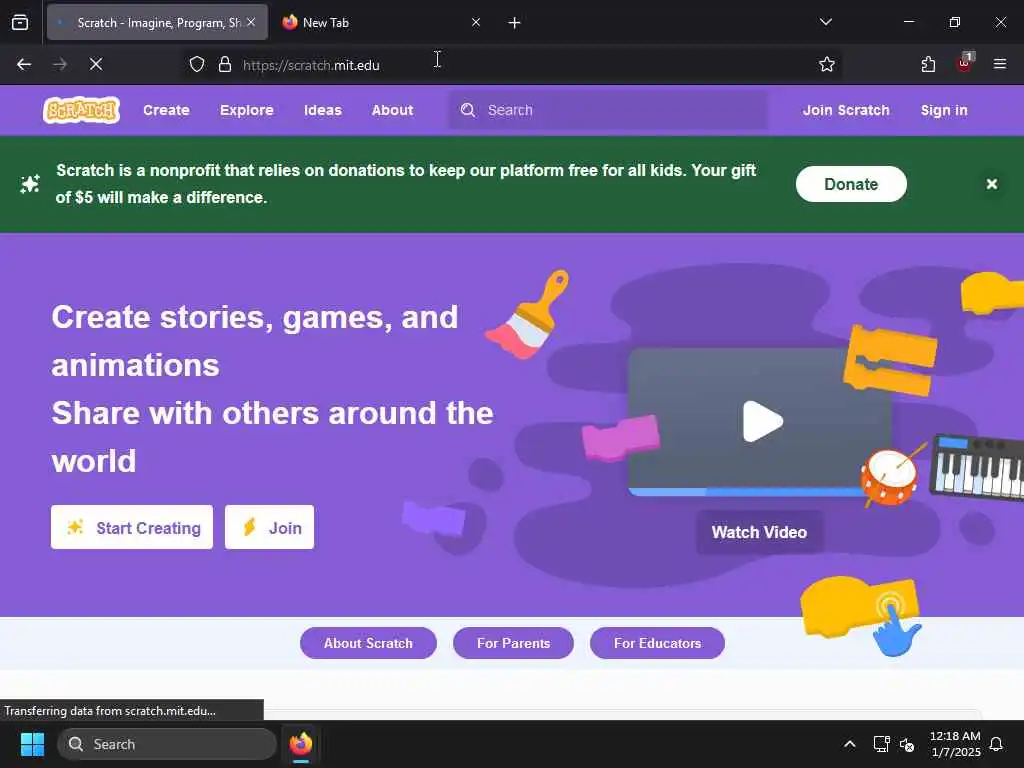Click the Scratch logo in the navigation bar
The width and height of the screenshot is (1024, 768).
[x=82, y=110]
